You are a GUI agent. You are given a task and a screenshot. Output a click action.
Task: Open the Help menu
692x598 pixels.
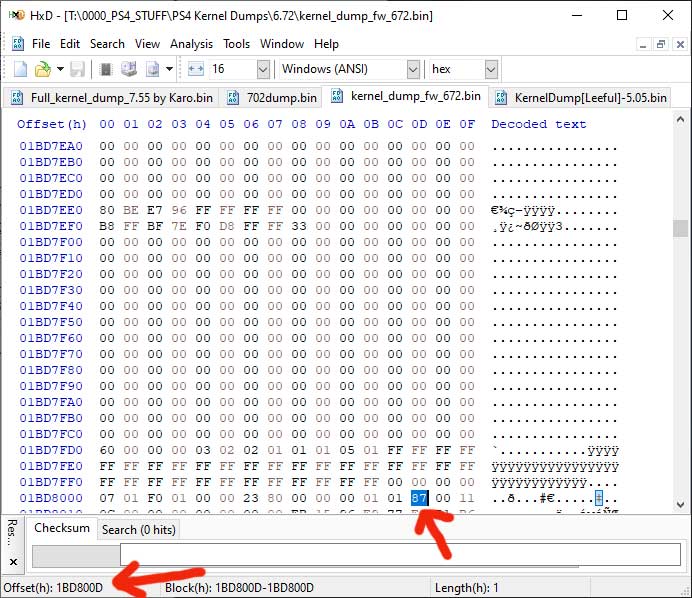pos(327,44)
